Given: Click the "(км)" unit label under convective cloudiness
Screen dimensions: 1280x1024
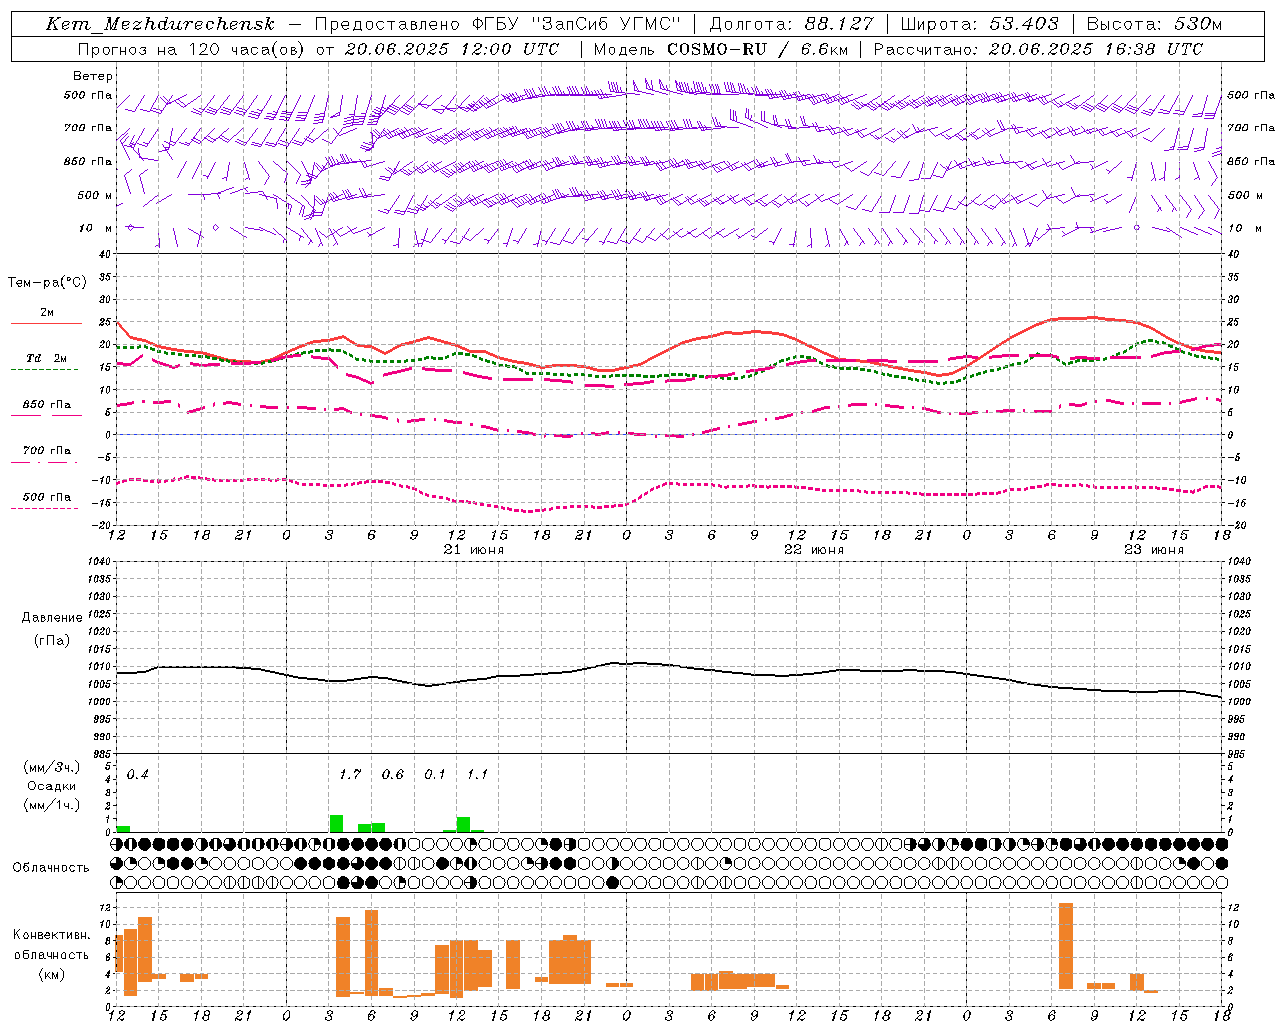Looking at the screenshot, I should click(52, 974).
